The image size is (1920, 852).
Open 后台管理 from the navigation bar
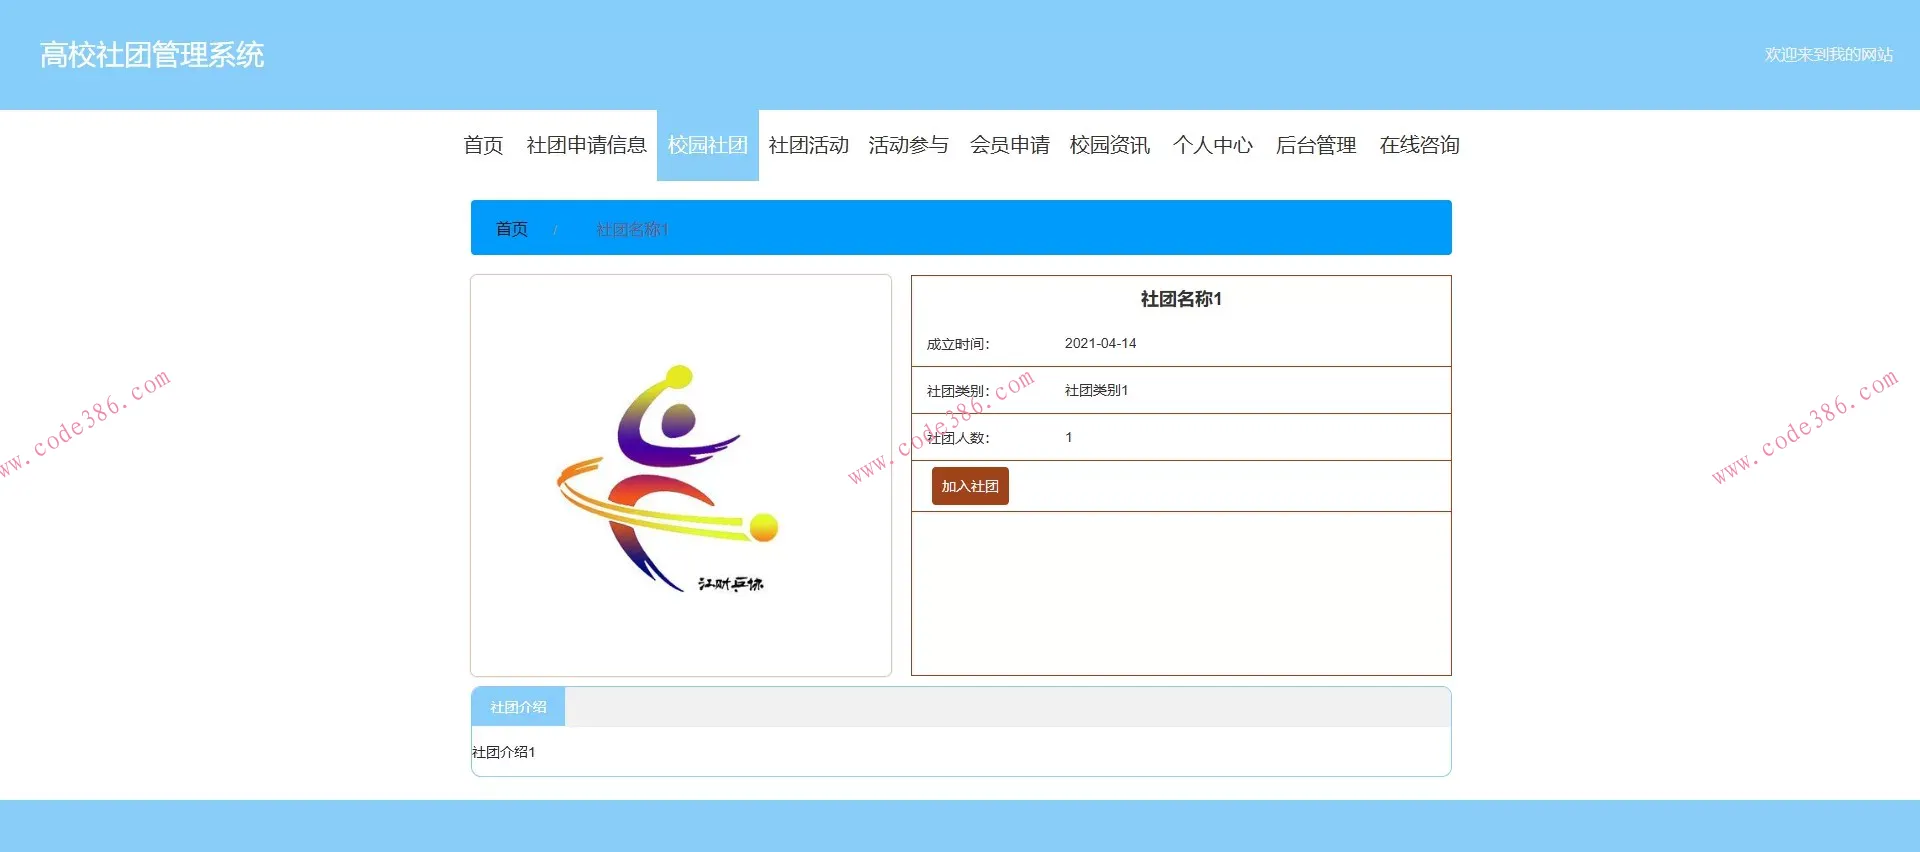1316,145
